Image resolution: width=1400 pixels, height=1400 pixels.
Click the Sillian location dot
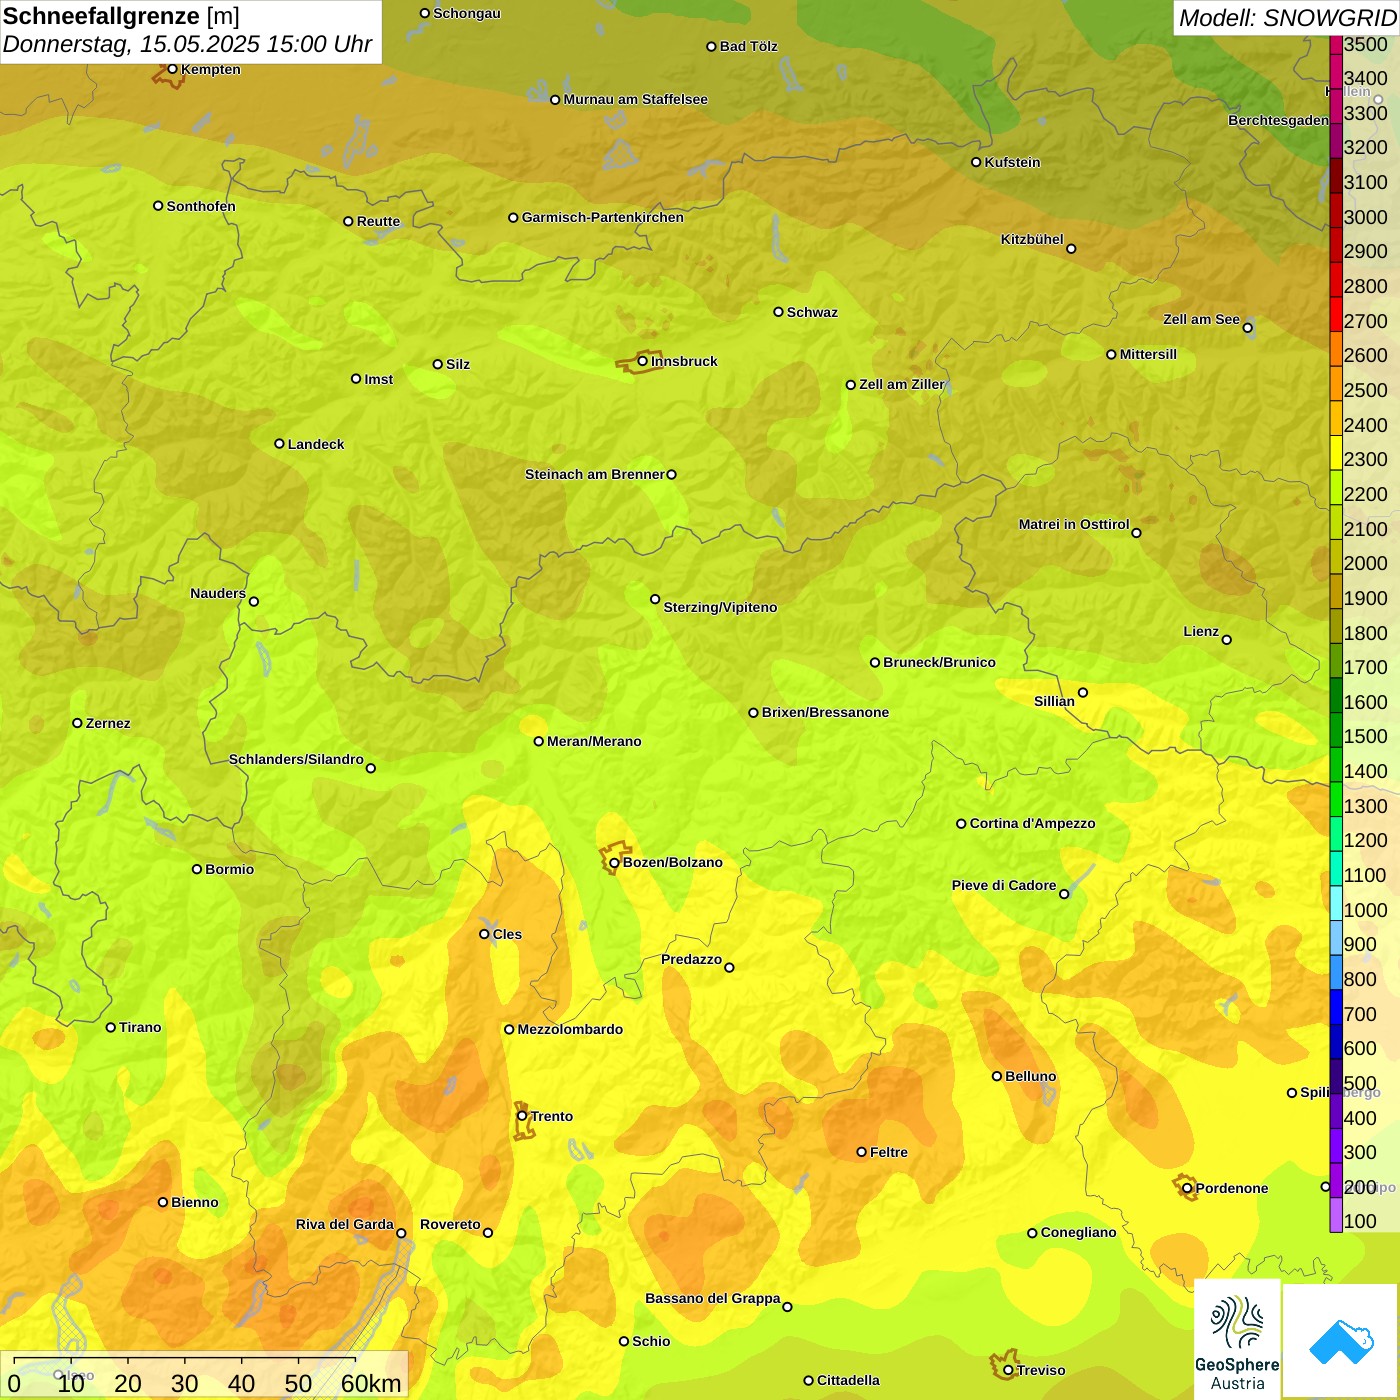1083,692
